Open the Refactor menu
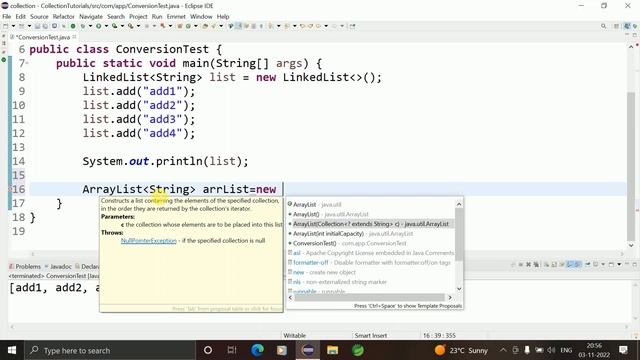 coord(64,16)
